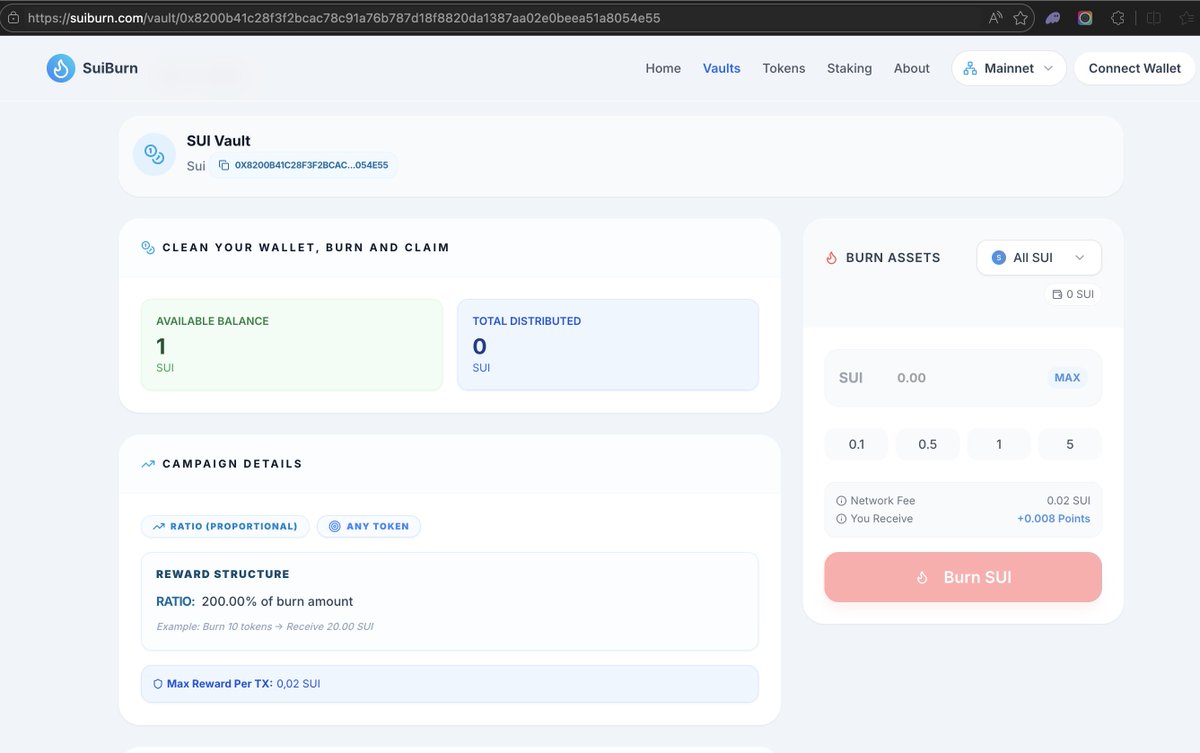Viewport: 1200px width, 753px height.
Task: Open the Vaults nav item
Action: [x=722, y=68]
